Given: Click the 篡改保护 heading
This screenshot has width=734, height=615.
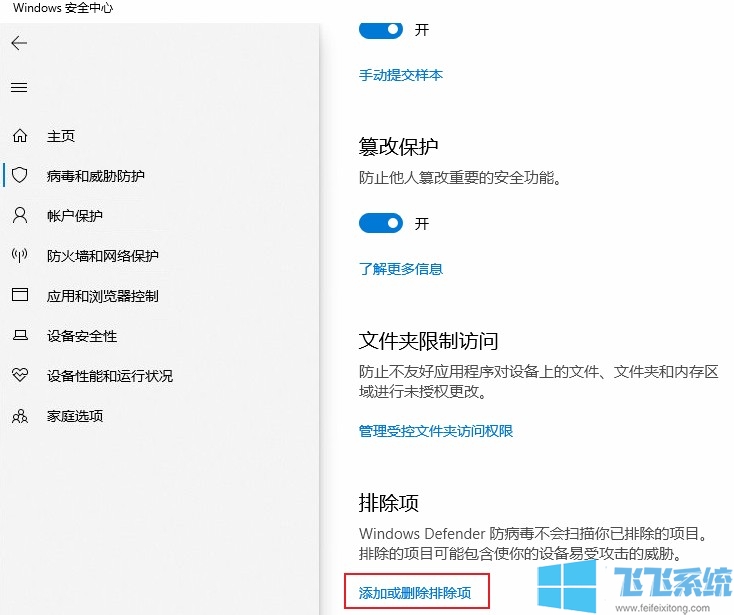Looking at the screenshot, I should pyautogui.click(x=398, y=146).
